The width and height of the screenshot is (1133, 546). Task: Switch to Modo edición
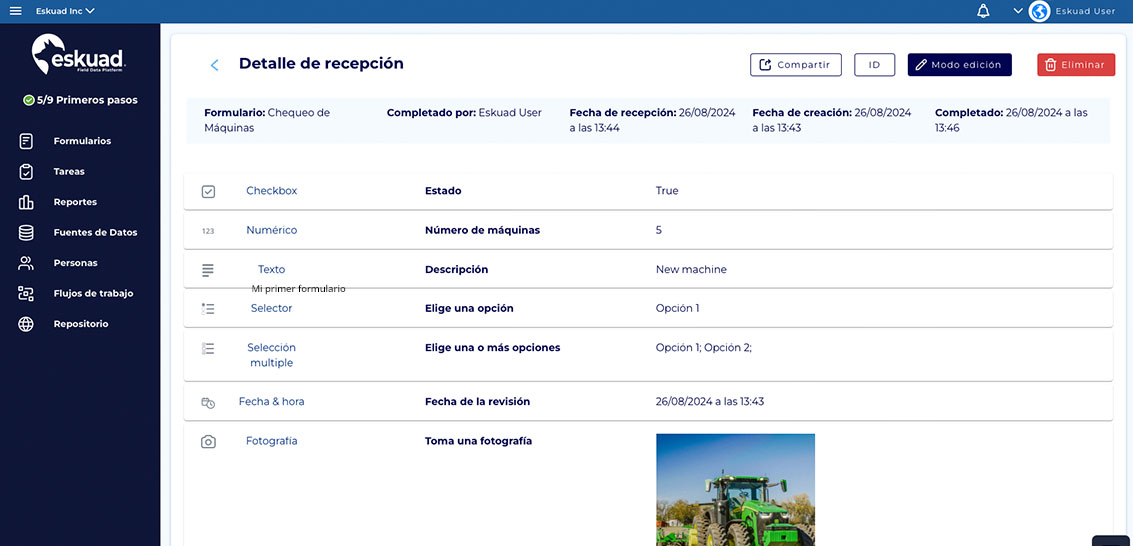(x=959, y=65)
